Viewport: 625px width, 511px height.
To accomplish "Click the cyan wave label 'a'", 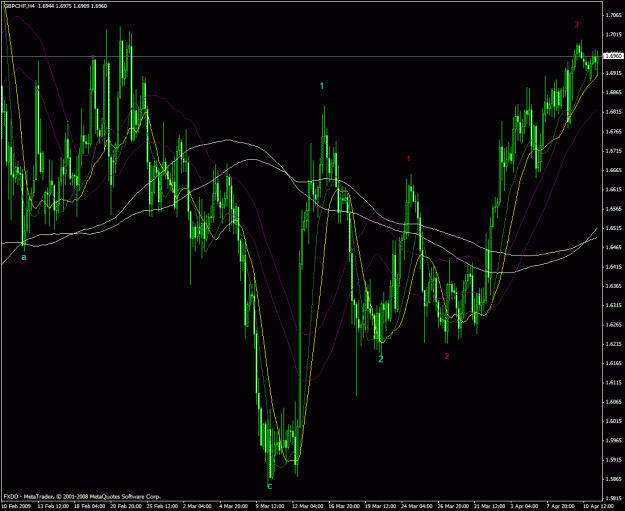I will coord(24,257).
